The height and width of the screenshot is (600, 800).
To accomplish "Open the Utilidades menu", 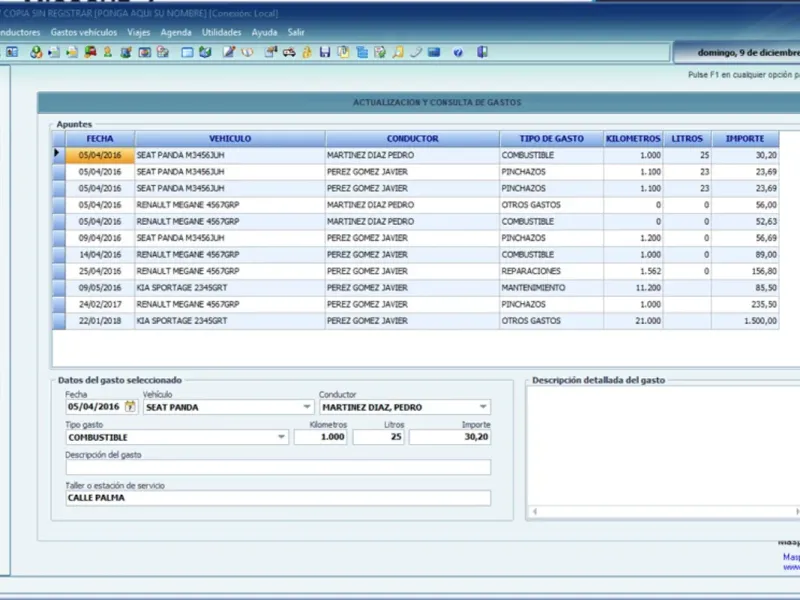I will coord(221,32).
